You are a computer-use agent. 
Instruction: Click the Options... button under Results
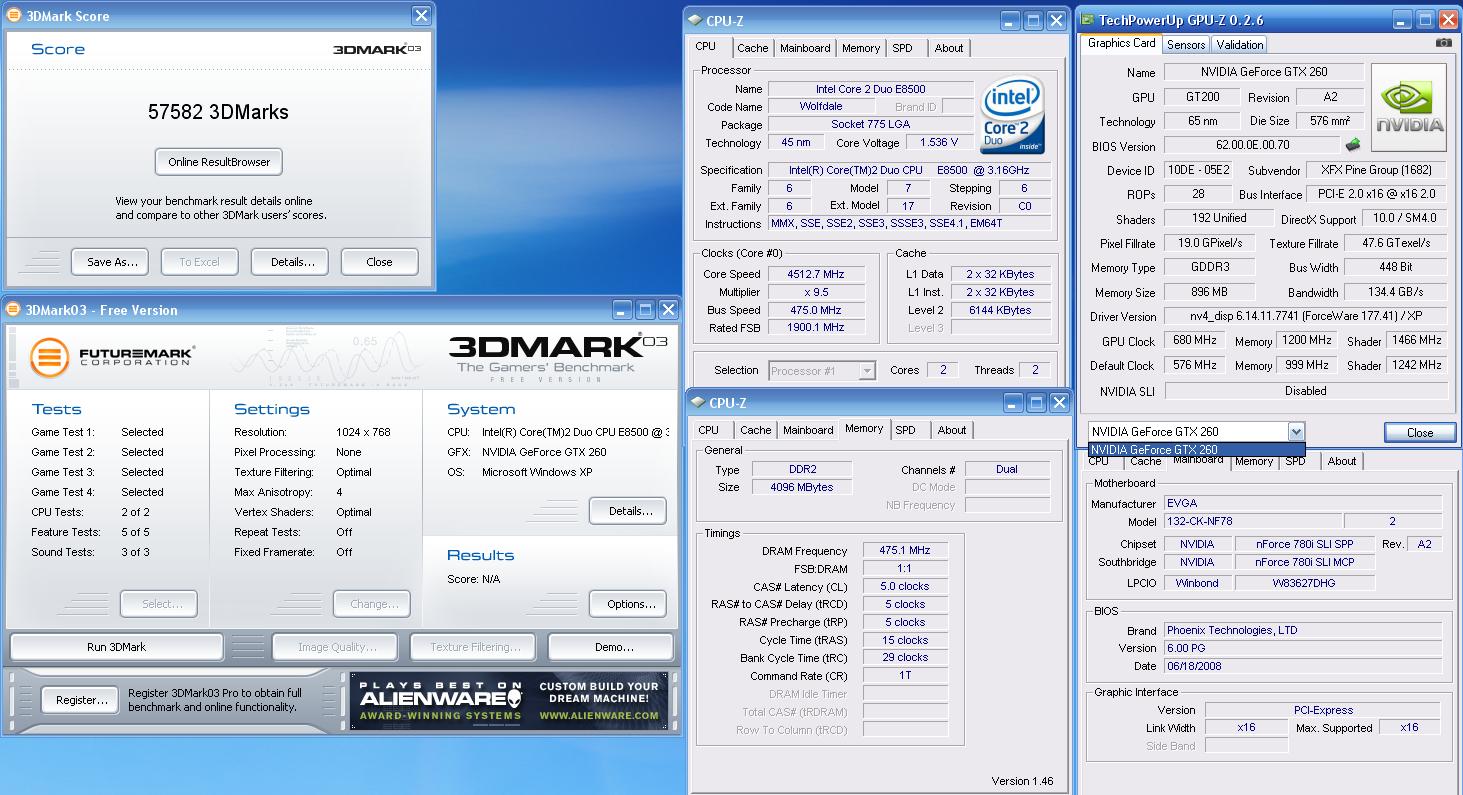click(629, 604)
